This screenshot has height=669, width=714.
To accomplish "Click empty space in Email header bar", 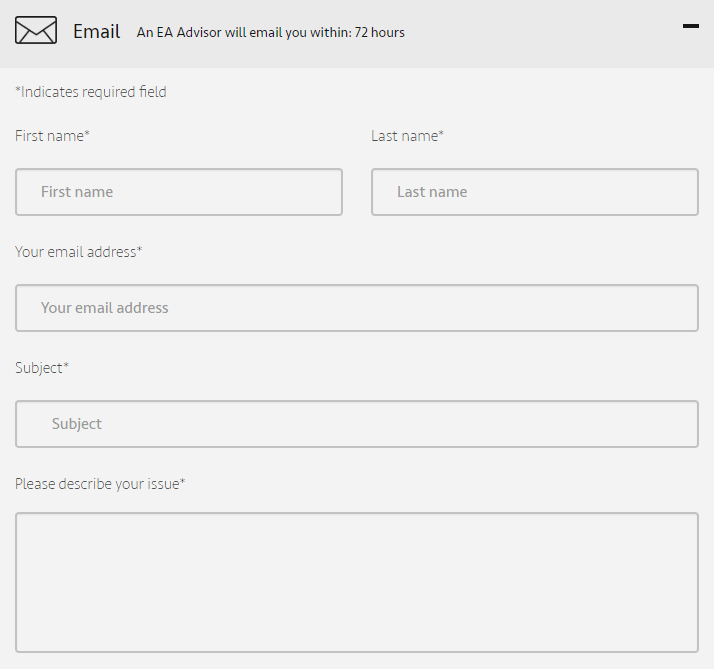I will 542,33.
